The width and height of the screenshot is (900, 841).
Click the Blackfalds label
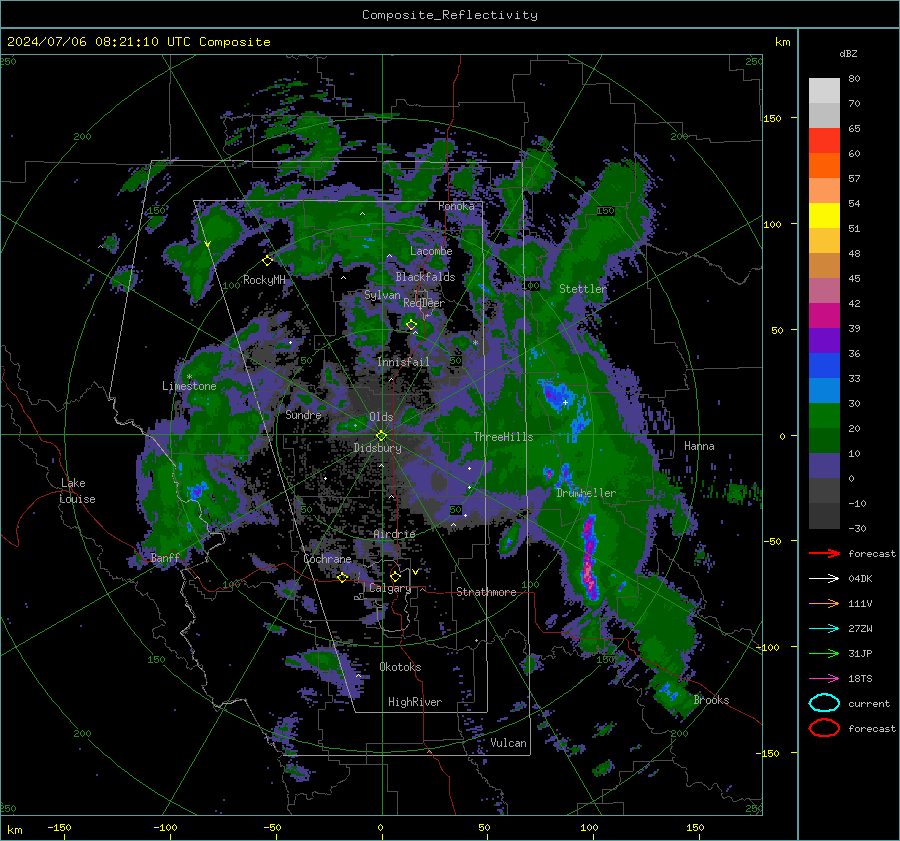point(425,277)
